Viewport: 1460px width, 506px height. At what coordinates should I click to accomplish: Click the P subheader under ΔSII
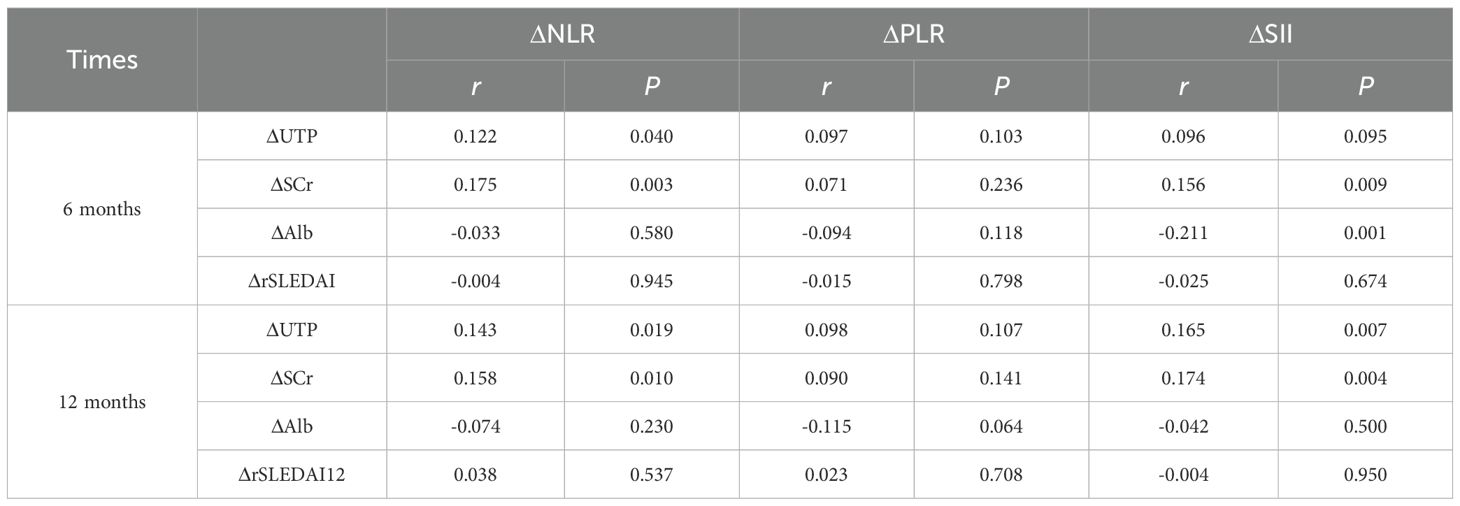click(1365, 86)
